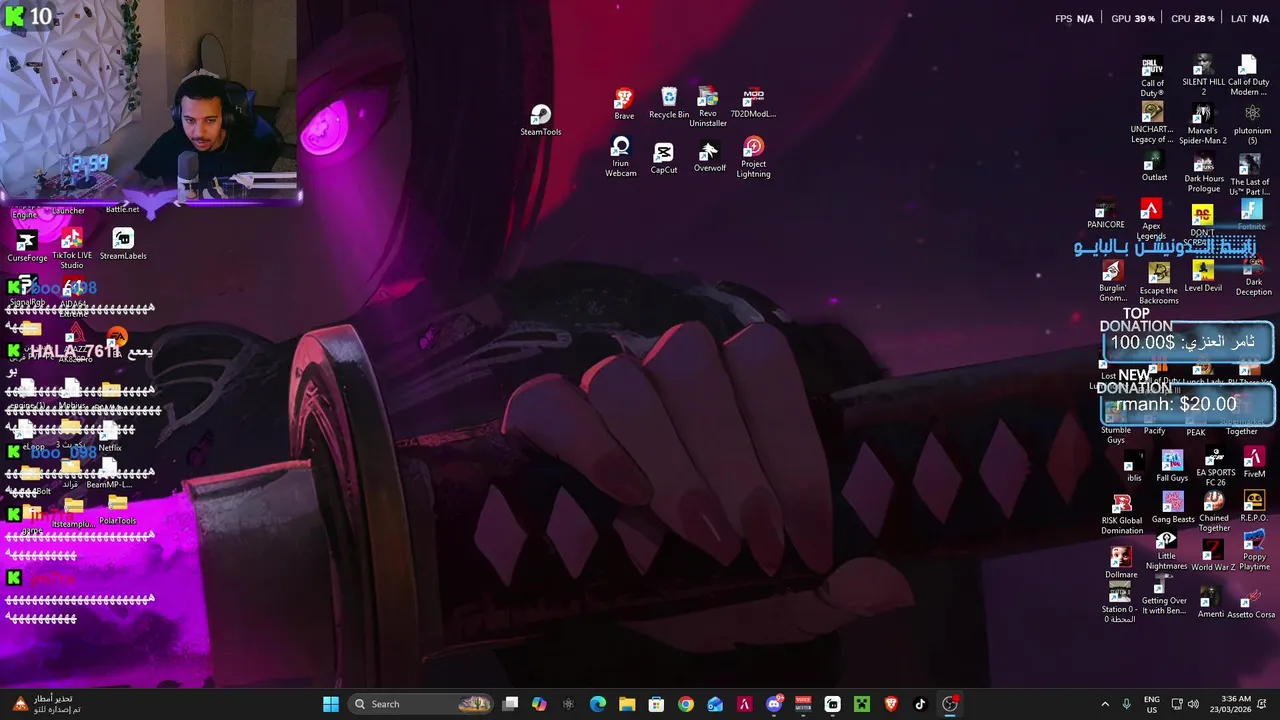The height and width of the screenshot is (720, 1280).
Task: Launch the Outlast game shortcut
Action: [x=1154, y=167]
